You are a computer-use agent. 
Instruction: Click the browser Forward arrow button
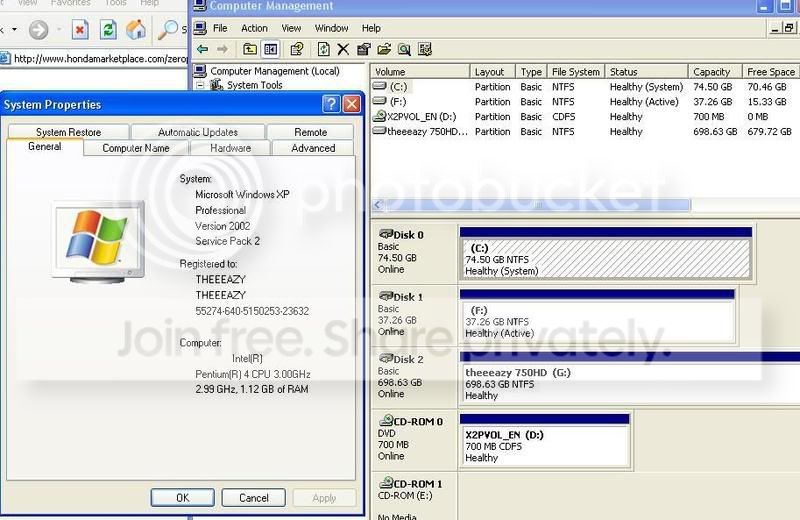(x=38, y=30)
